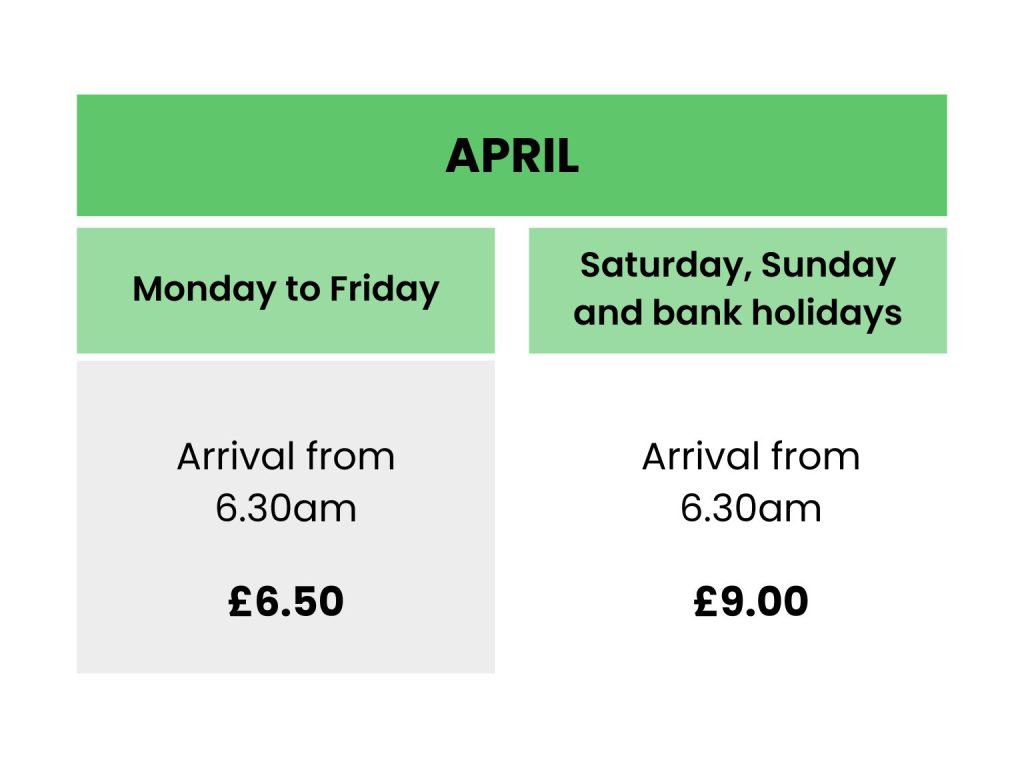This screenshot has width=1024, height=768.
Task: Select "Arrival" in the weekend column
Action: pyautogui.click(x=692, y=457)
